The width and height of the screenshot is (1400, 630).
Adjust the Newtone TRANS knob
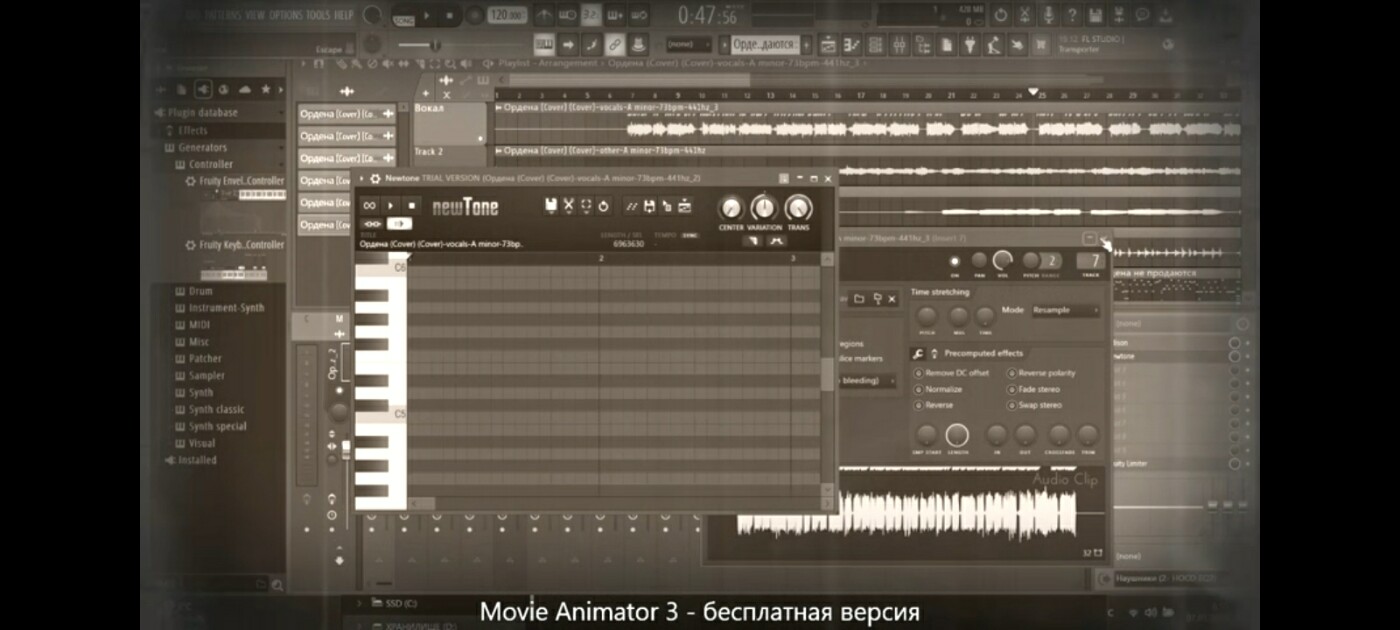pos(798,208)
